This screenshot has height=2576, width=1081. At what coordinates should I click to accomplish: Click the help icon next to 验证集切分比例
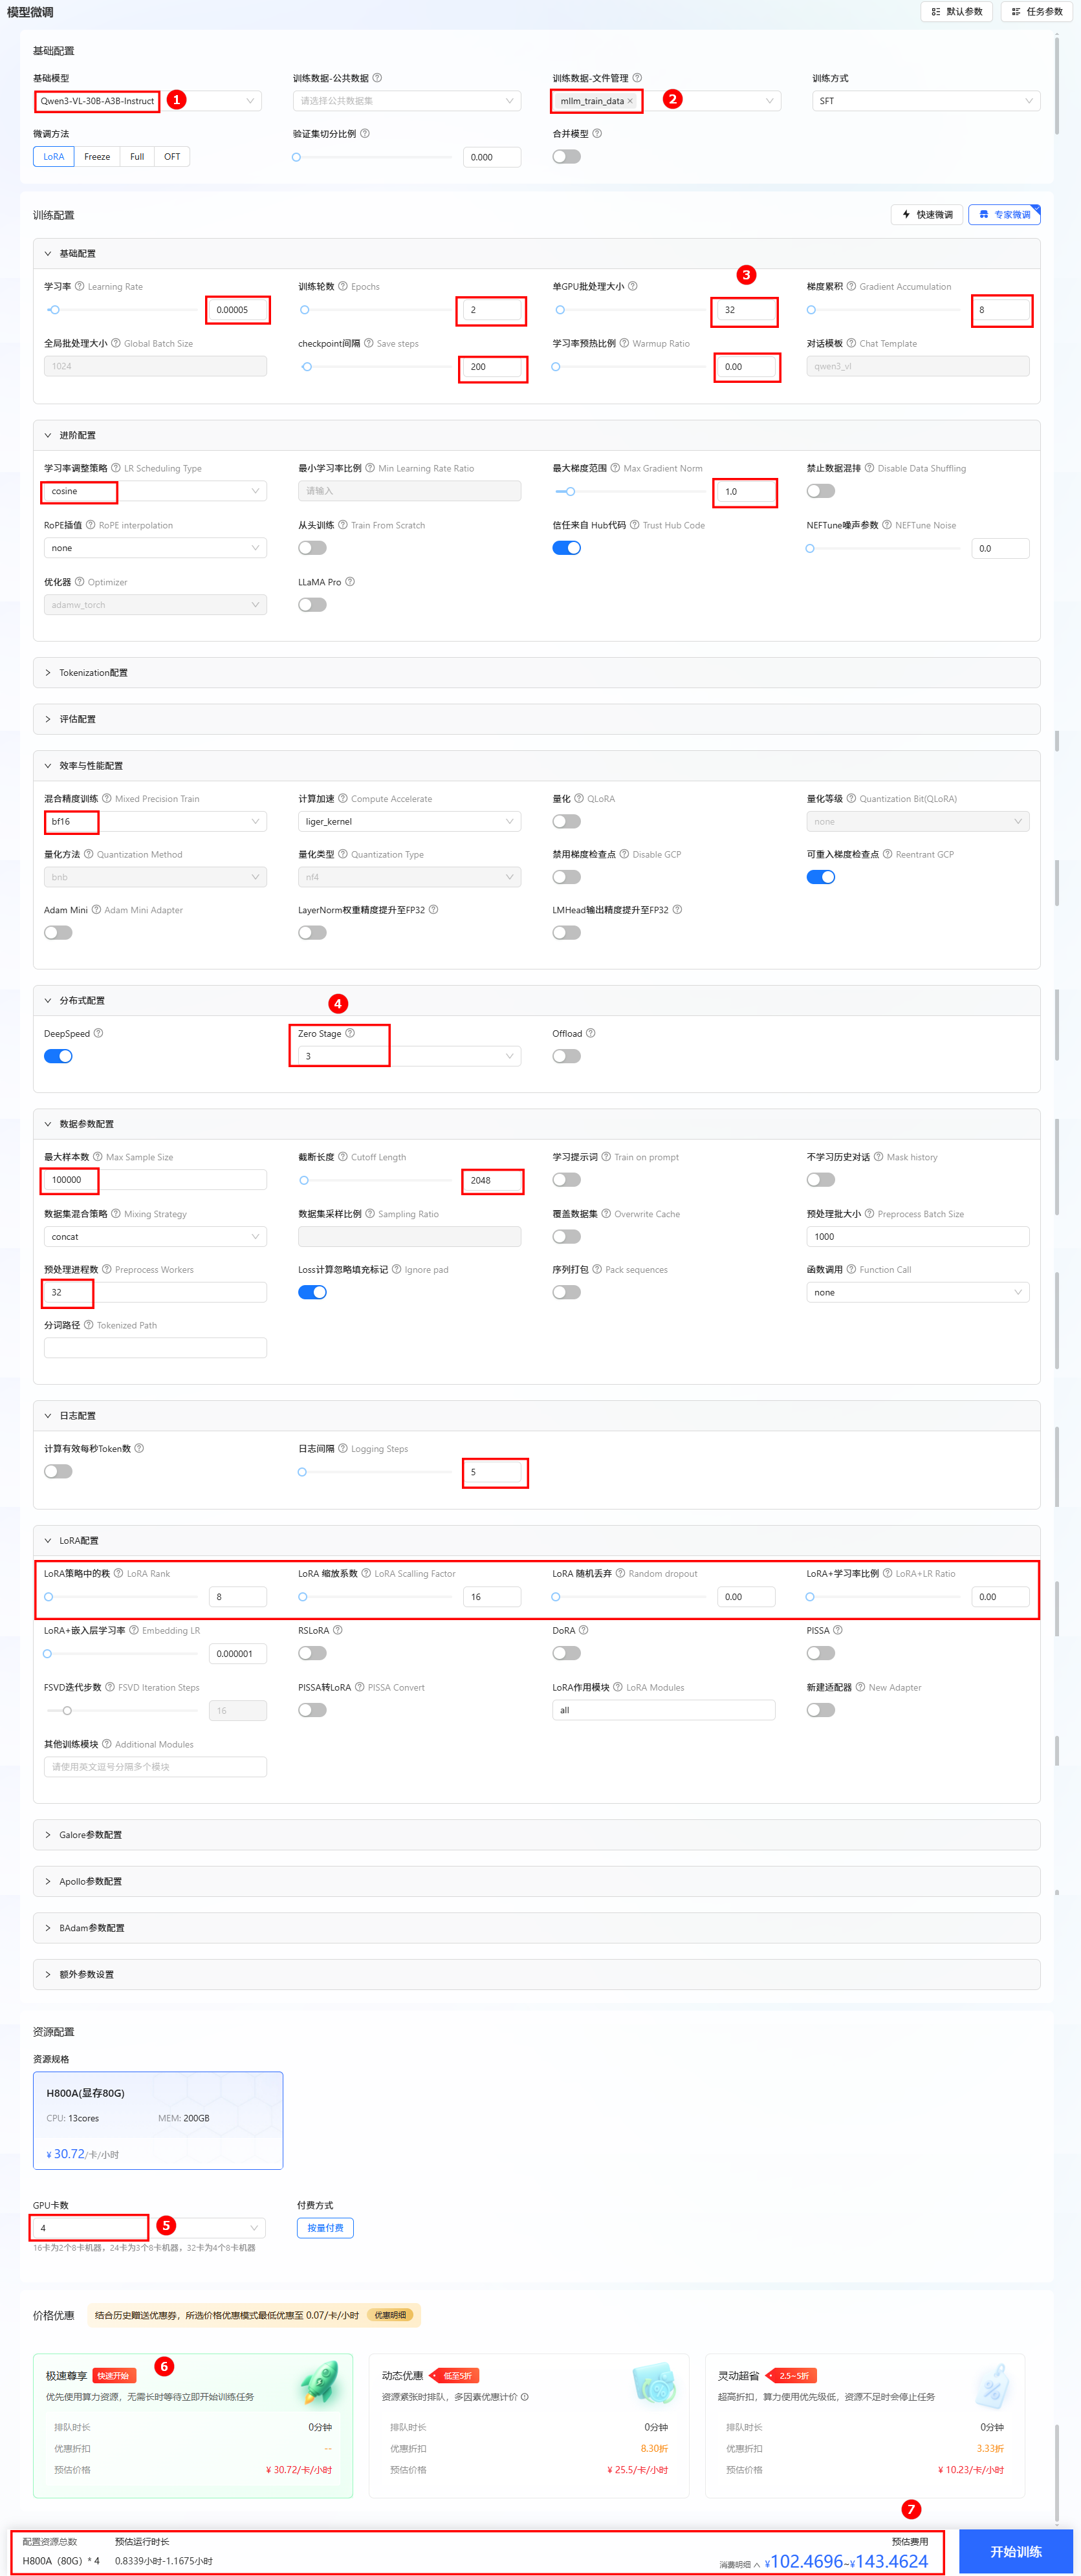coord(365,134)
